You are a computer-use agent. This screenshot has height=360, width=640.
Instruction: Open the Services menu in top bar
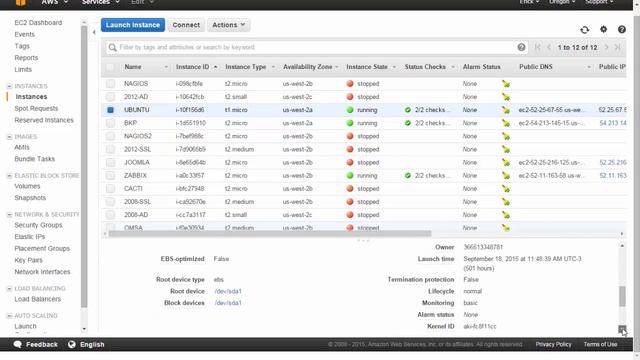[x=100, y=2]
